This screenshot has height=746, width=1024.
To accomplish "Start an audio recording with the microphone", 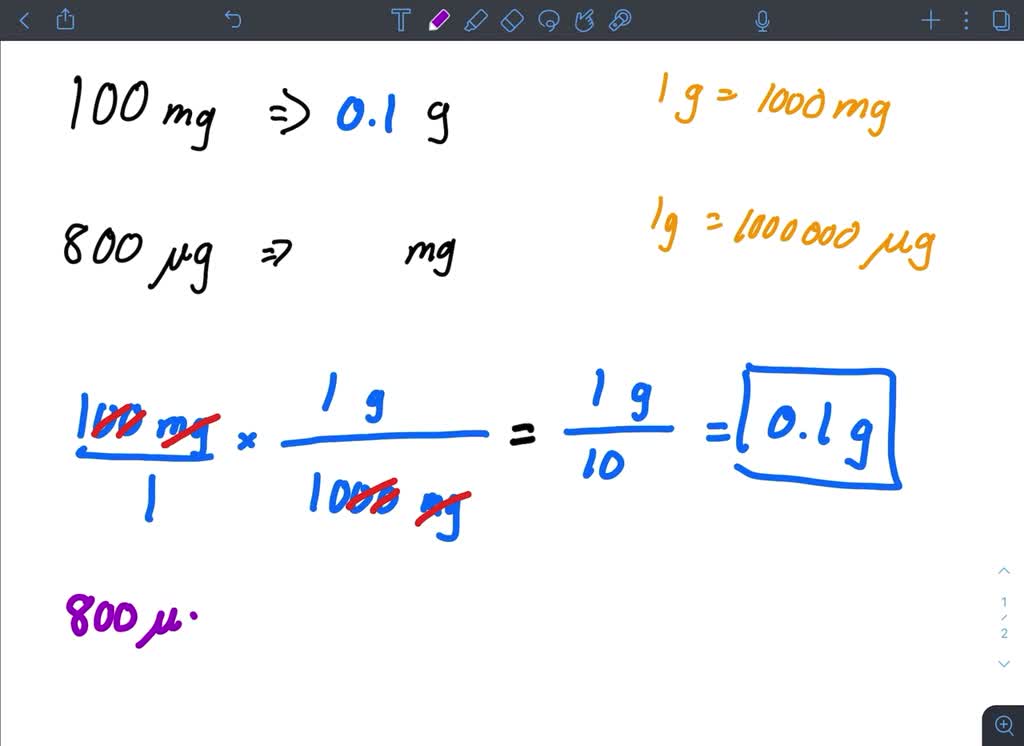I will tap(762, 19).
